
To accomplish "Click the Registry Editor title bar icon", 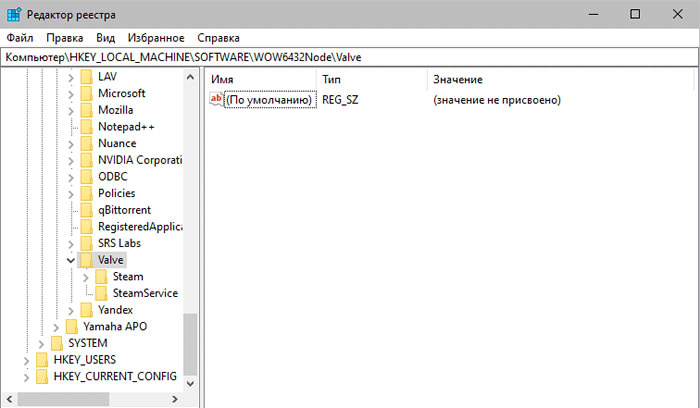I will (14, 14).
